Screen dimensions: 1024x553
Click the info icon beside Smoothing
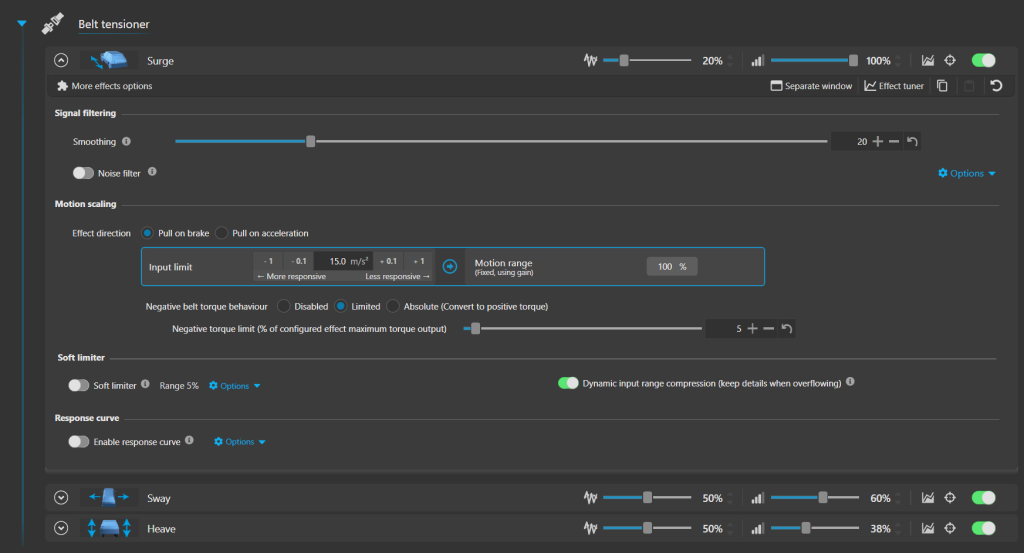coord(126,142)
